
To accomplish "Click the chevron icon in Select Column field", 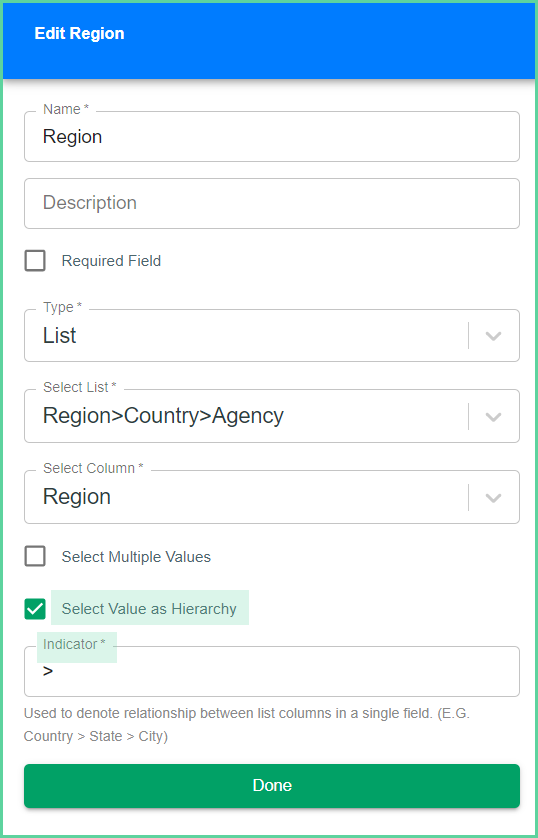I will (x=493, y=498).
